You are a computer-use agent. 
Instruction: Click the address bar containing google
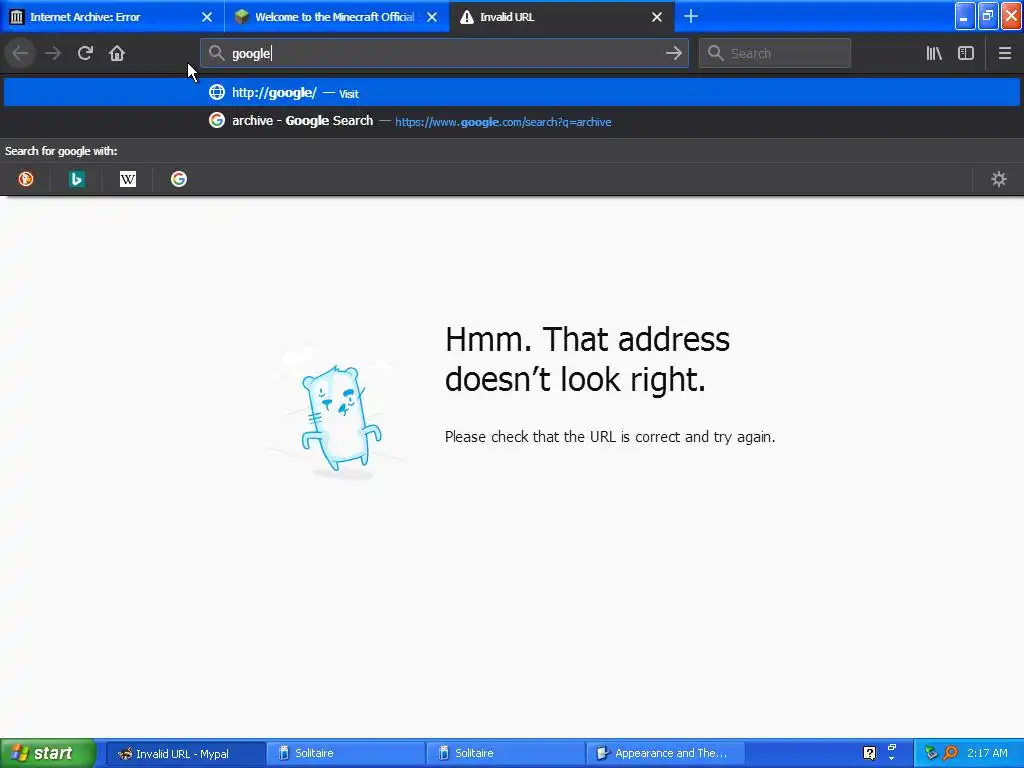pos(444,54)
